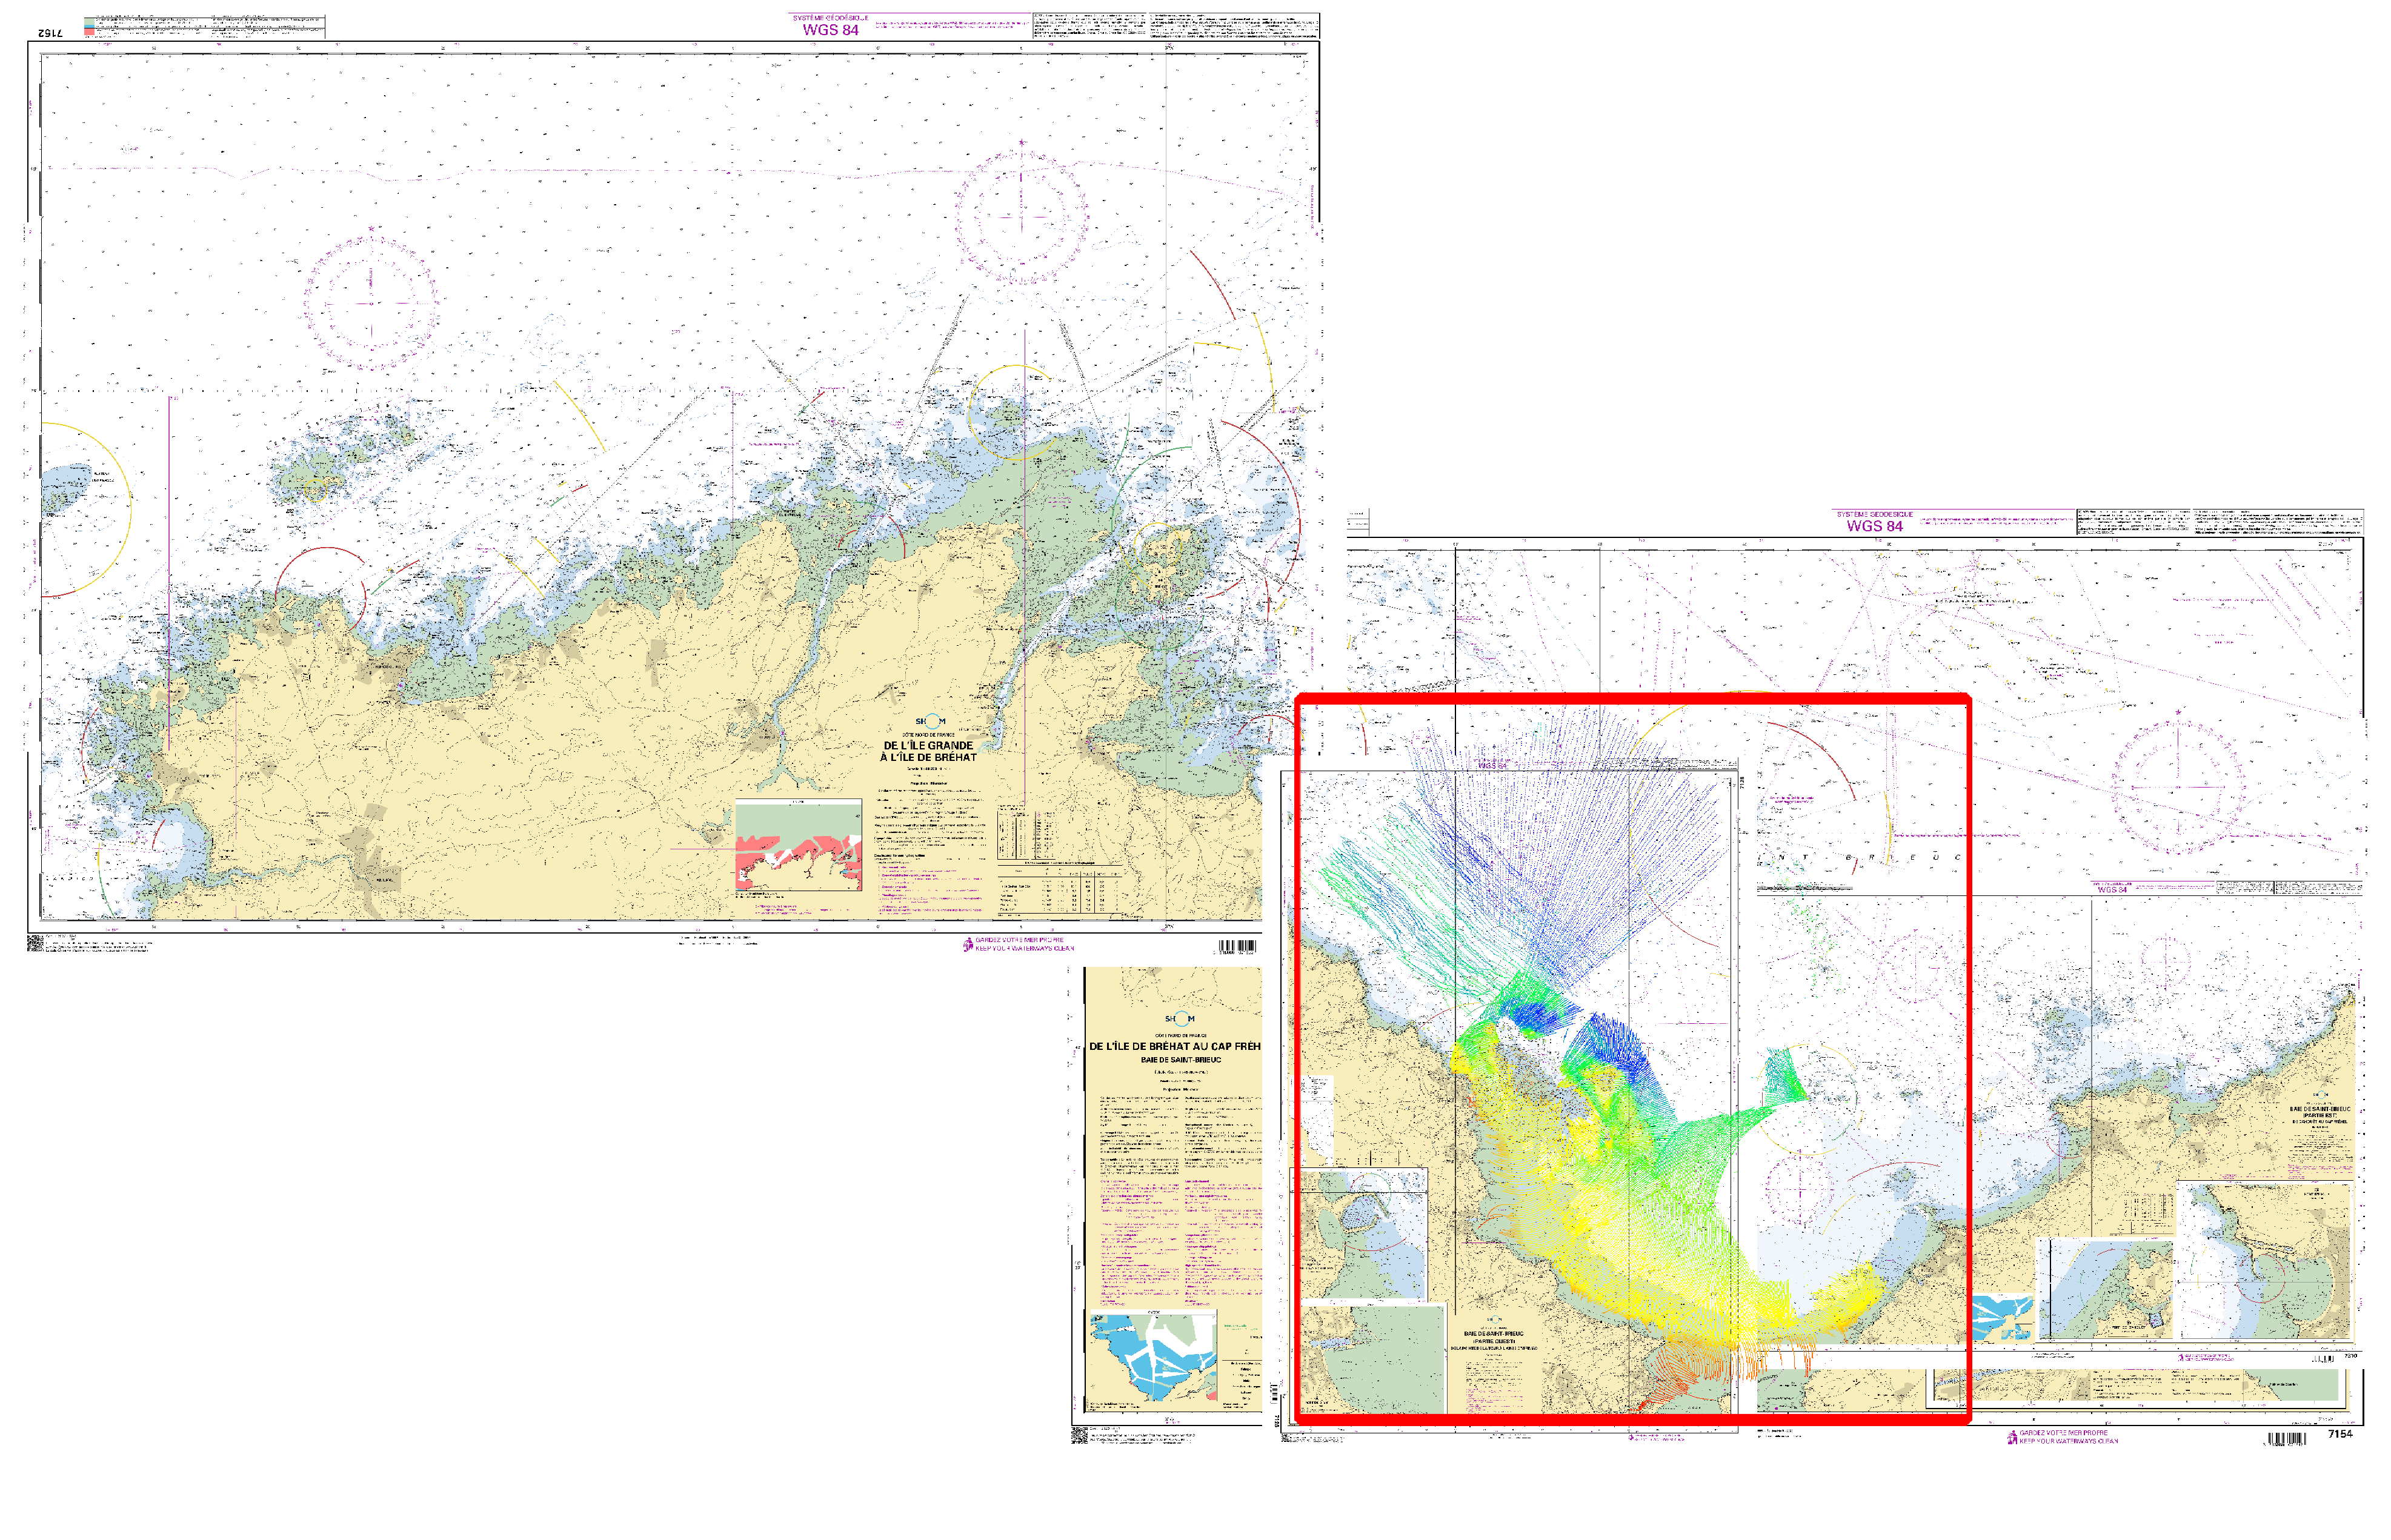Click the title 'BAIE DE SAINT-BRIEUC (PARTIE OUEST)'

coord(1493,1337)
